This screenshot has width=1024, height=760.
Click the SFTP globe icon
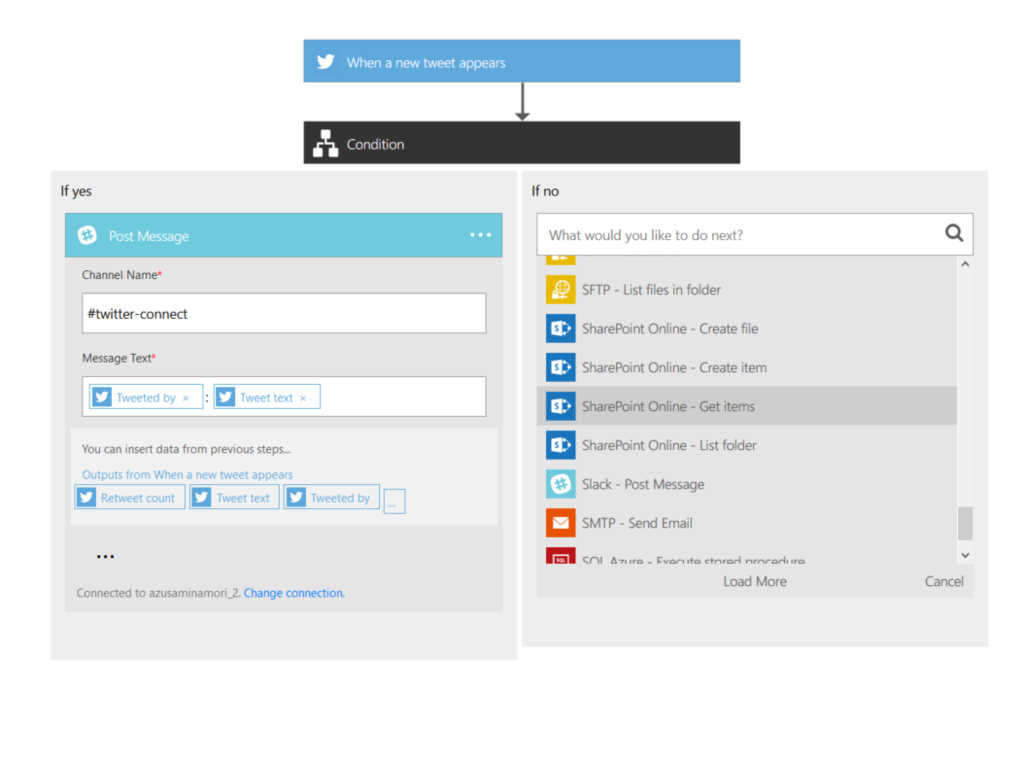560,289
